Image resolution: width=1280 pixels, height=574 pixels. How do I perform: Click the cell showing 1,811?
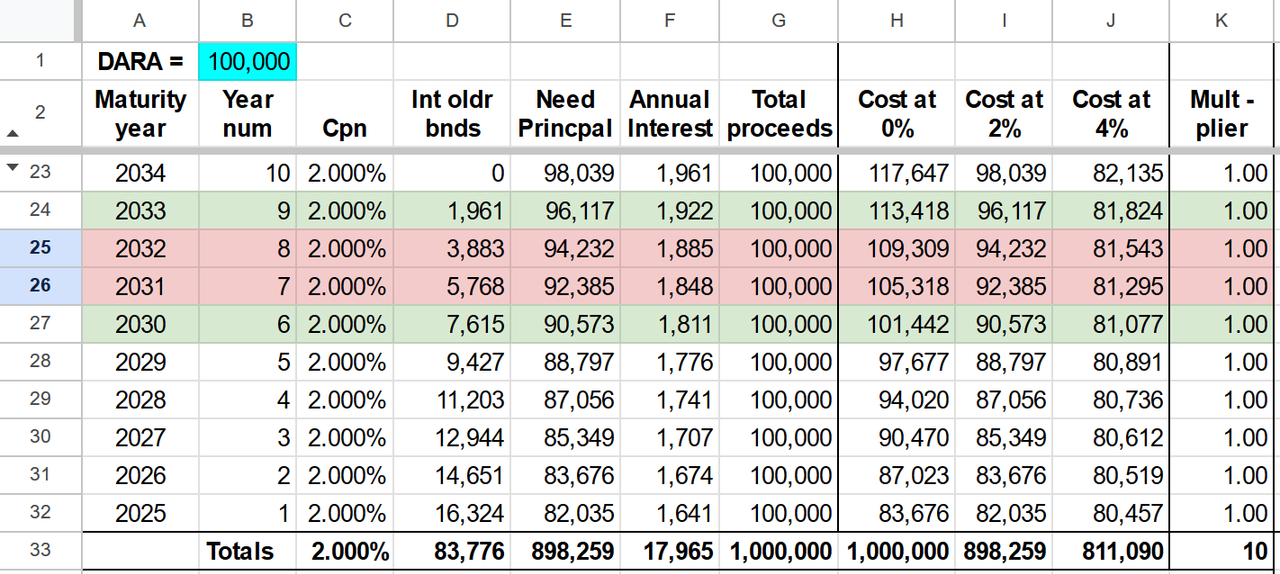(x=670, y=324)
